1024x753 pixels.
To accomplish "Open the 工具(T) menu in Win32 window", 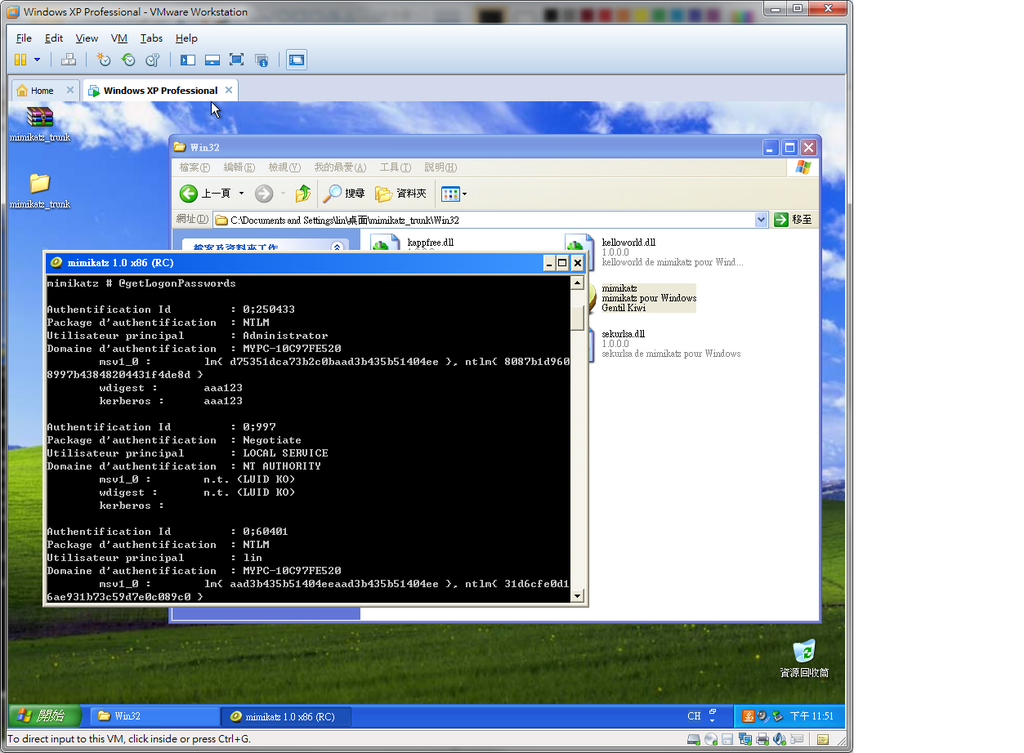I will [x=395, y=167].
